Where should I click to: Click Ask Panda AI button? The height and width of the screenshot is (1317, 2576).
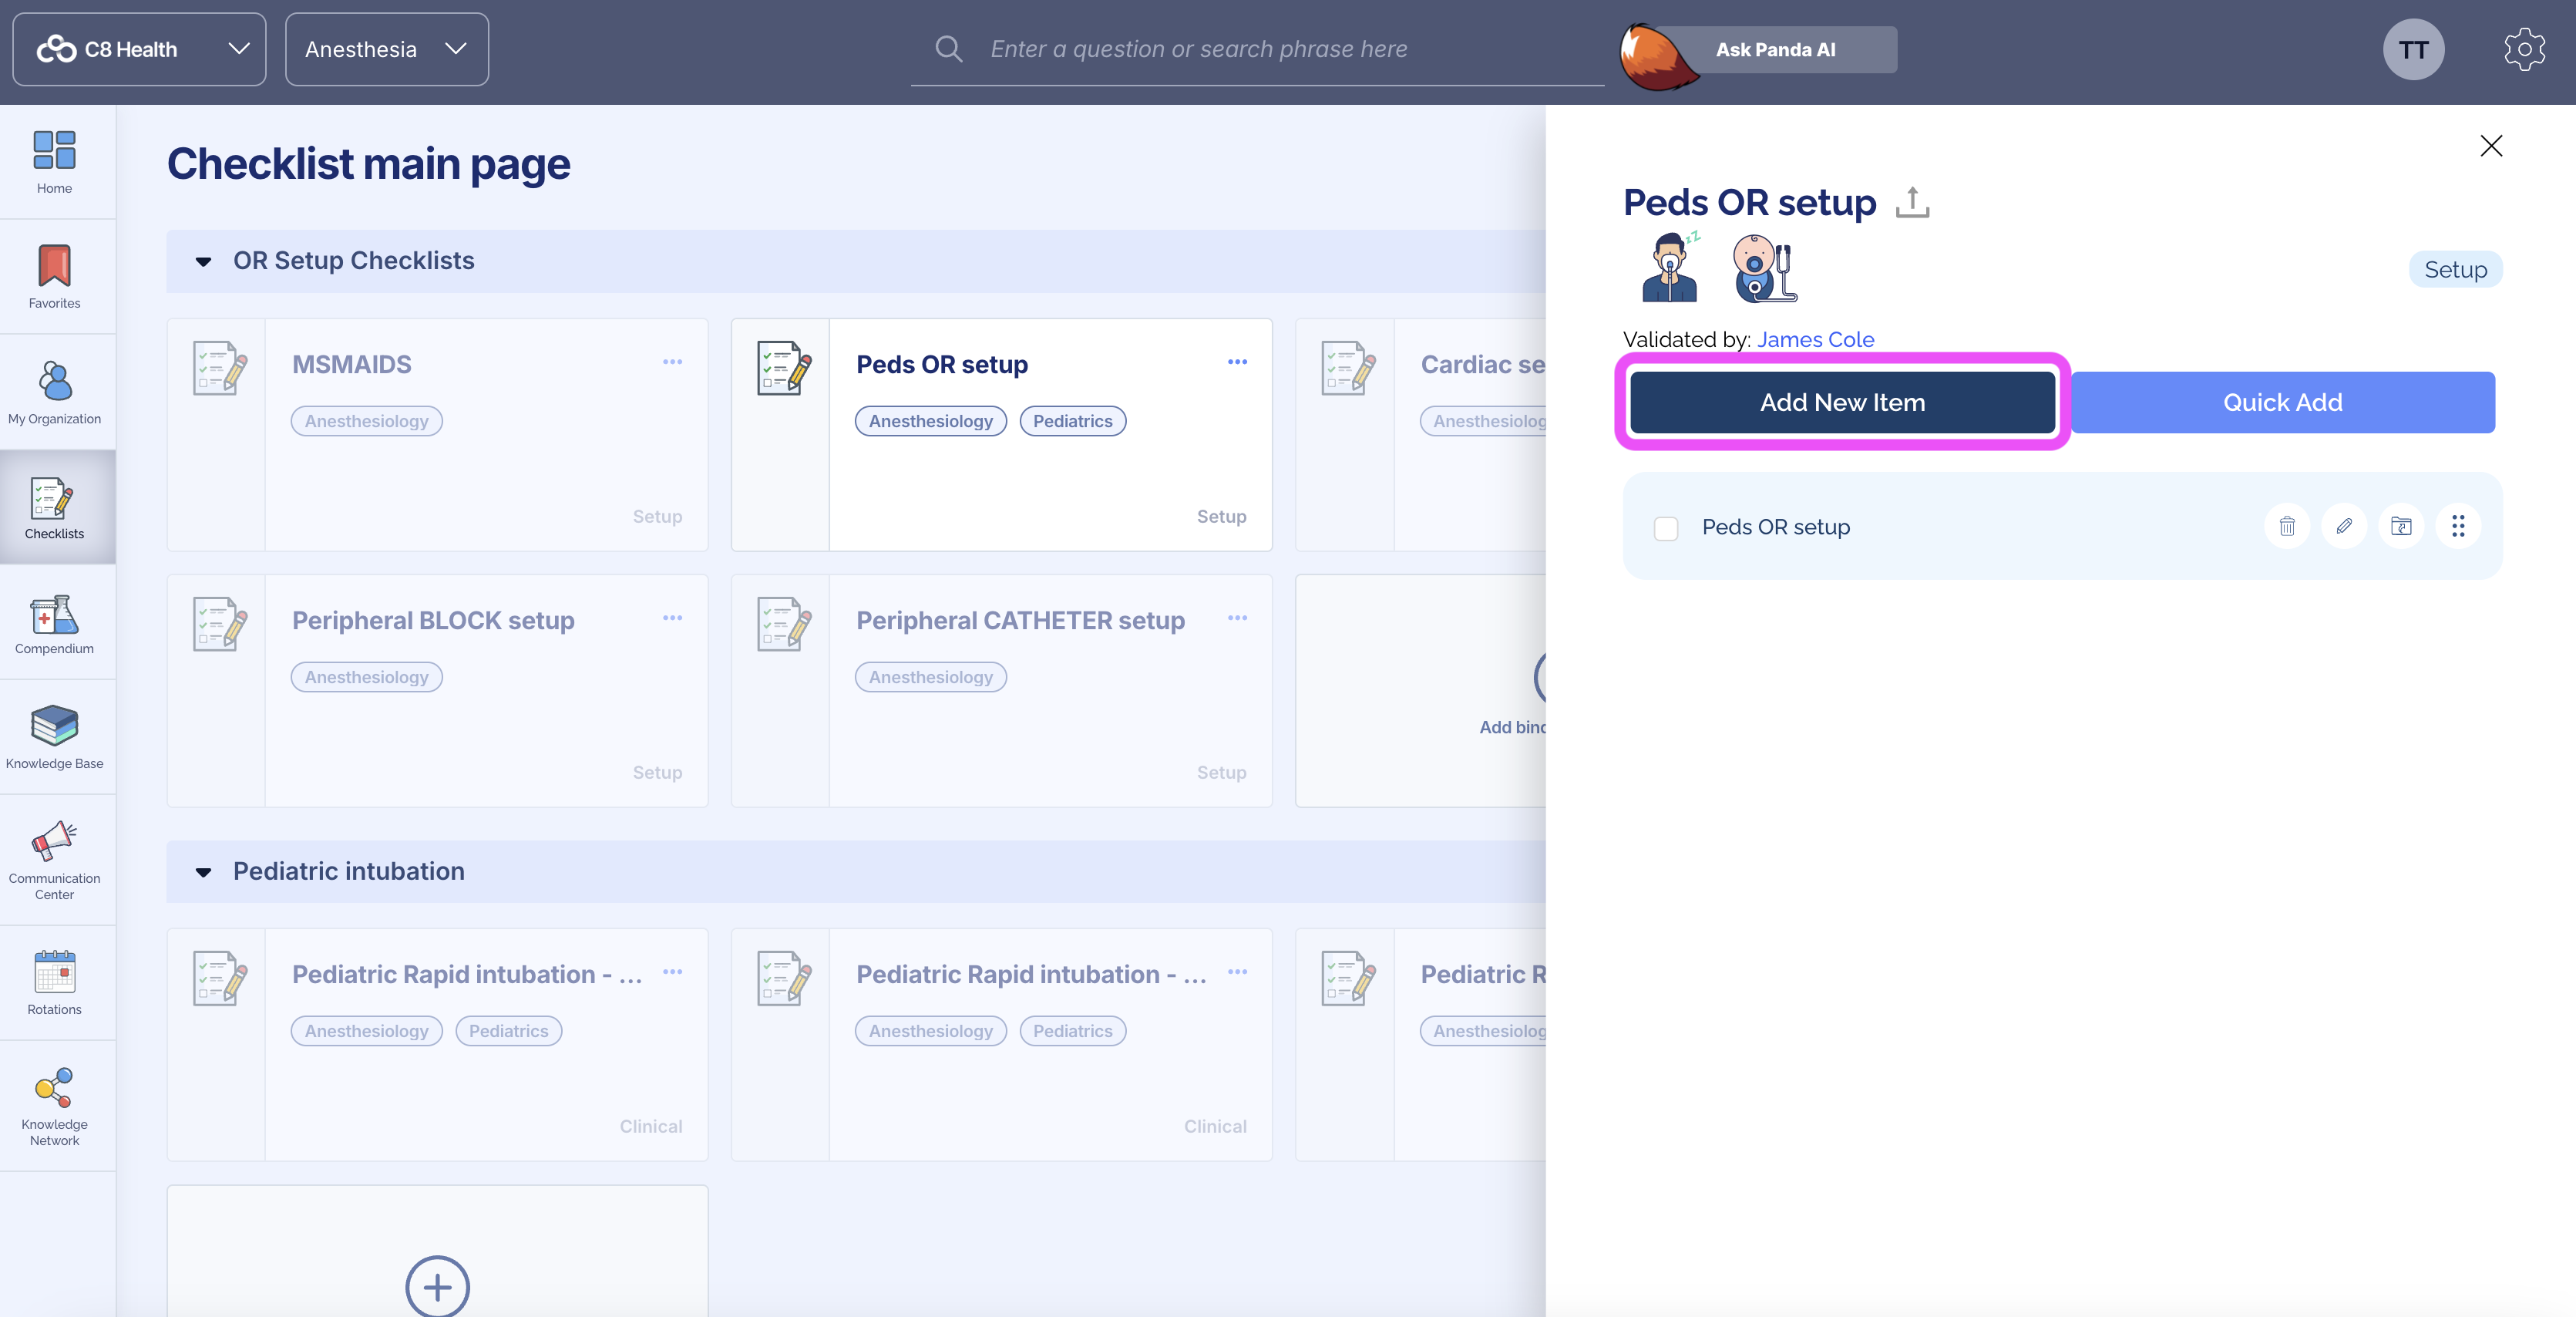[x=1774, y=49]
